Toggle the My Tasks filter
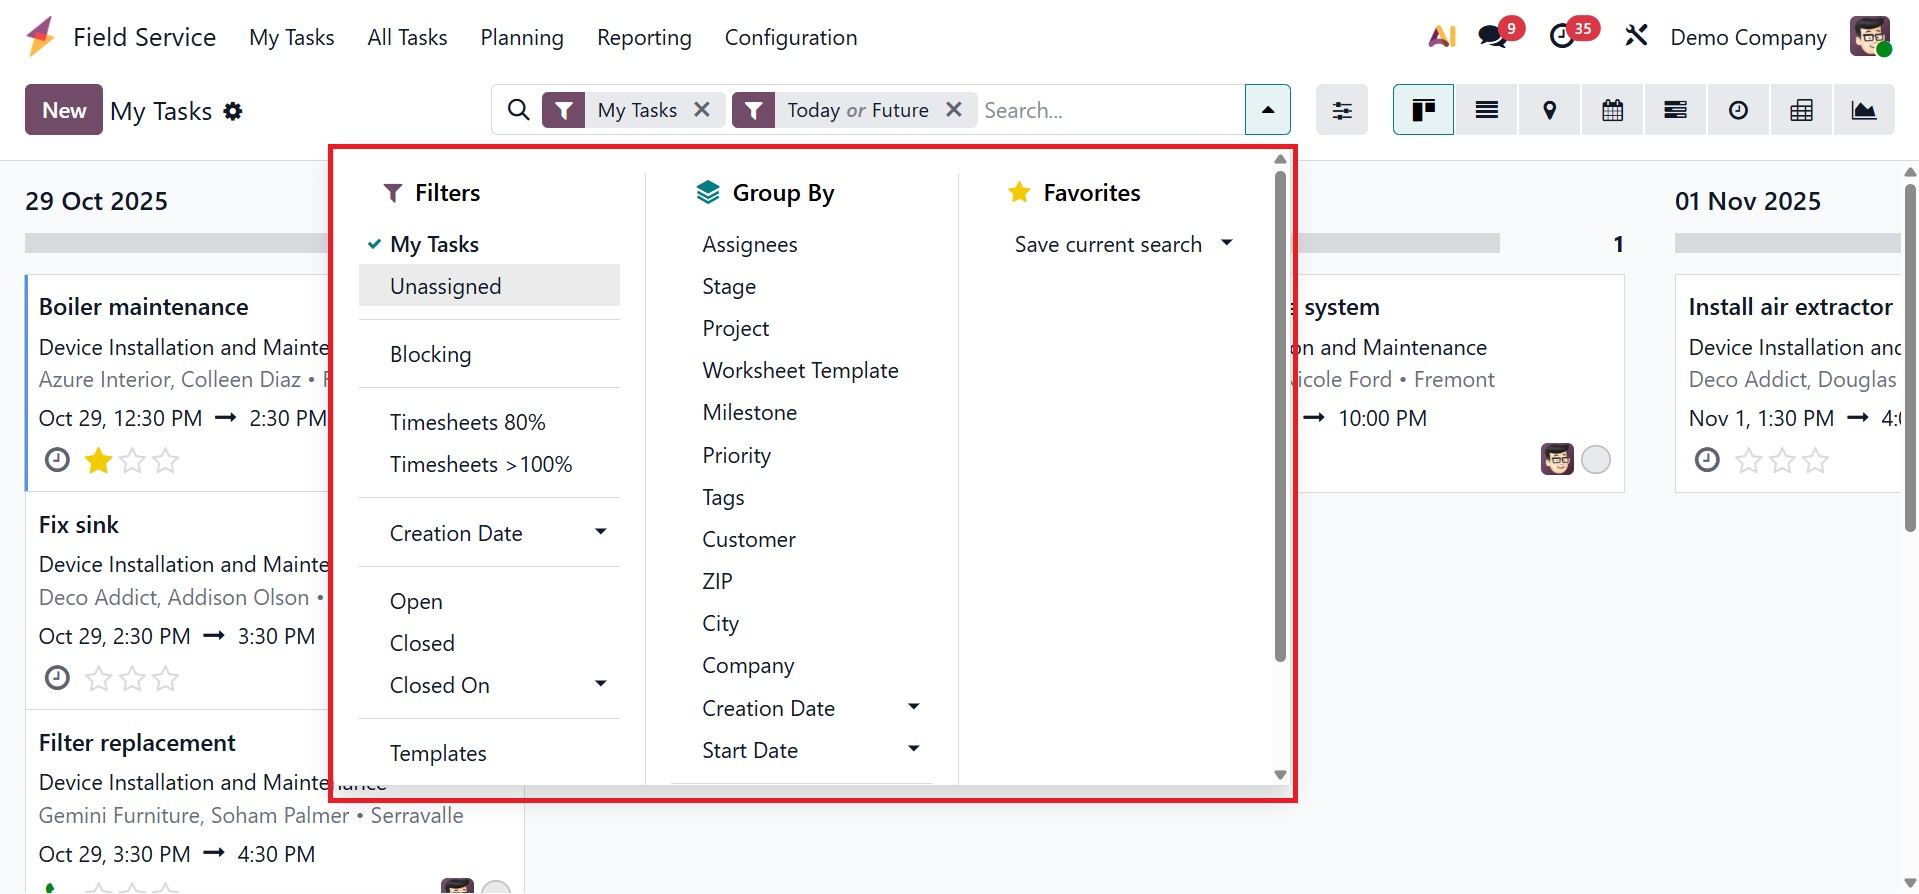 click(x=434, y=244)
